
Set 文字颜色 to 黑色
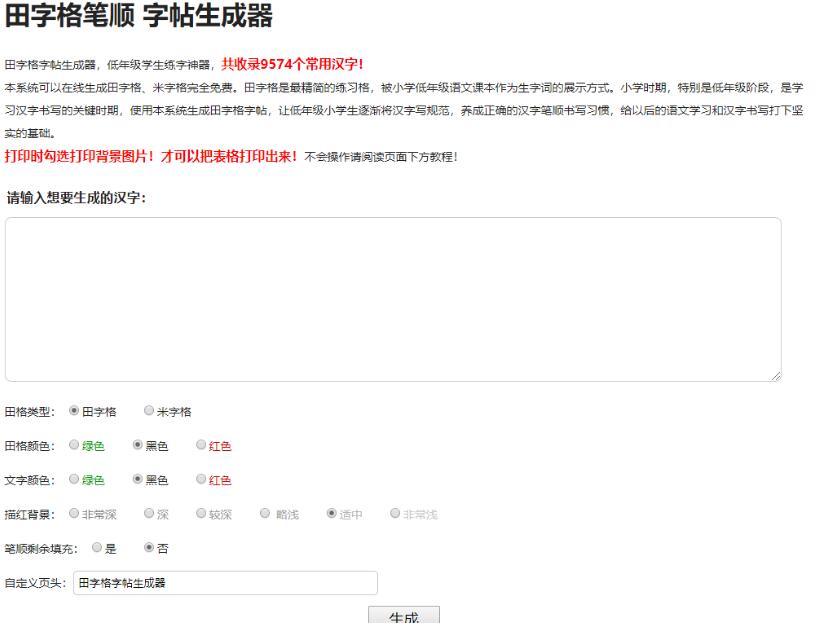(x=138, y=479)
